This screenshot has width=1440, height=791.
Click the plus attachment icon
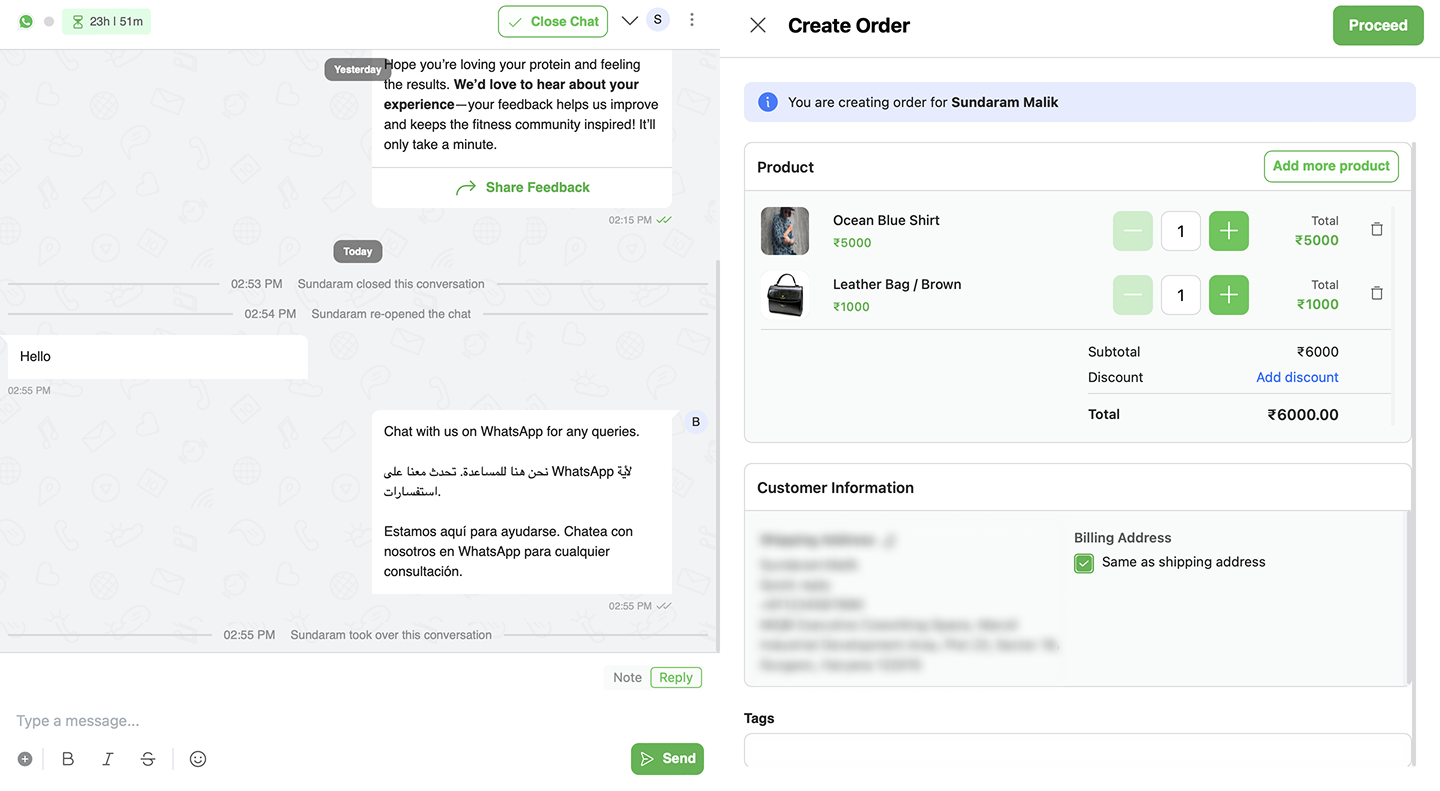[x=25, y=759]
